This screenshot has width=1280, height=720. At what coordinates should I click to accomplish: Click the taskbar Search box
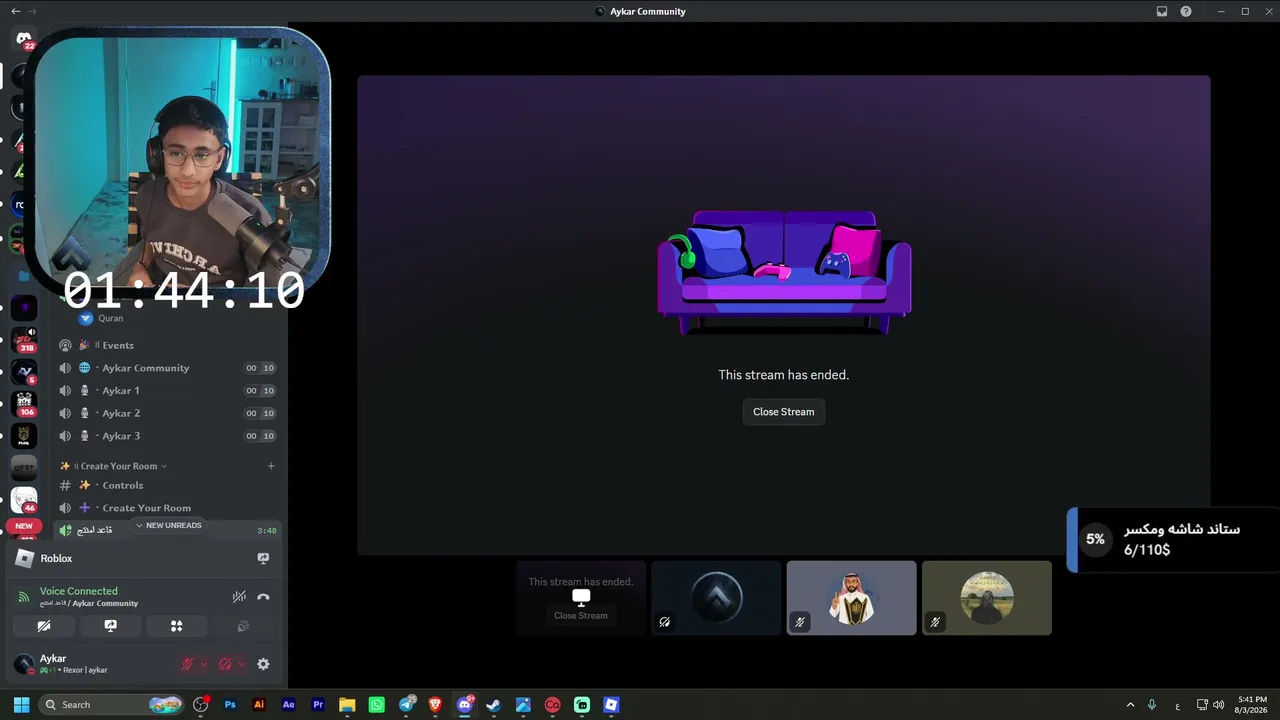(112, 705)
